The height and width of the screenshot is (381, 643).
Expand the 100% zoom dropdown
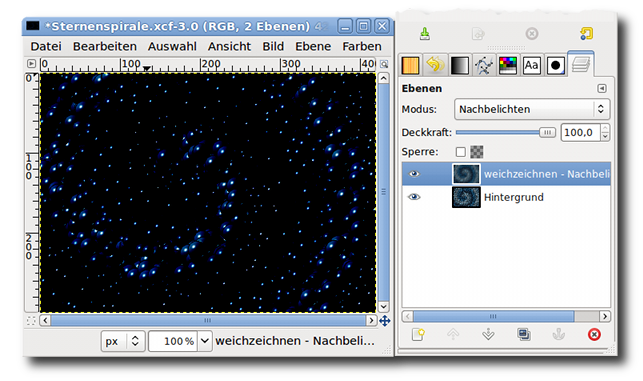(205, 341)
